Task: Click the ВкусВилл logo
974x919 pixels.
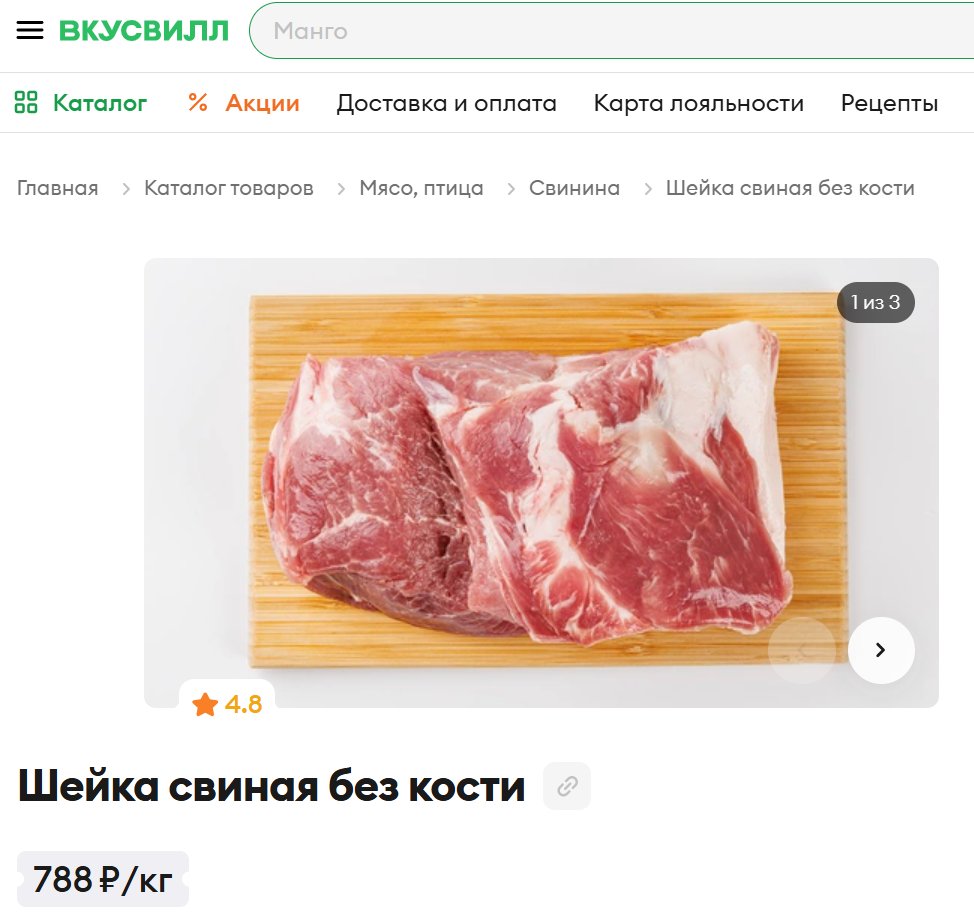Action: [144, 30]
